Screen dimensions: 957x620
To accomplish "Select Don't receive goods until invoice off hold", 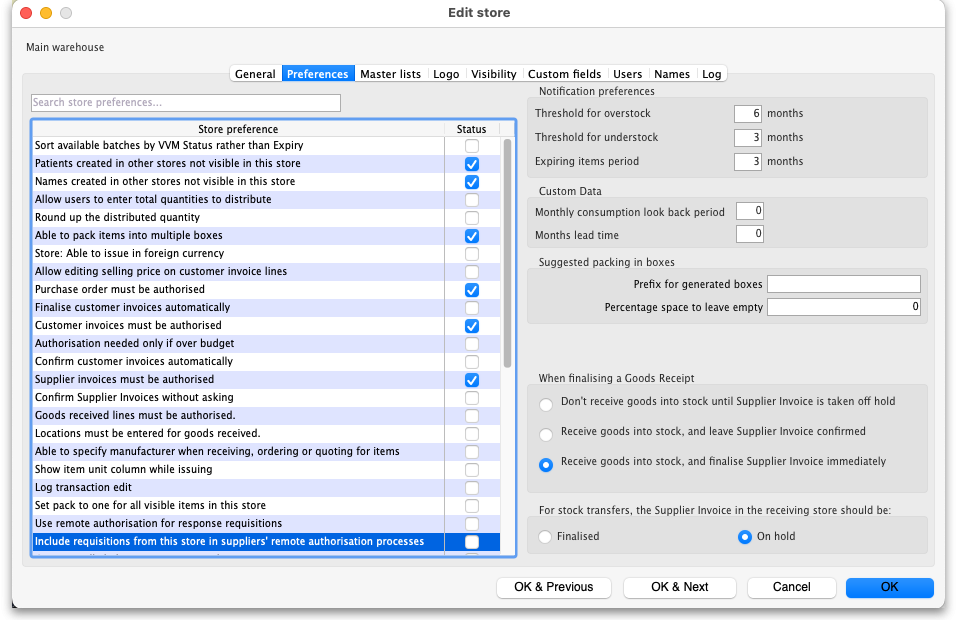I will click(x=545, y=404).
